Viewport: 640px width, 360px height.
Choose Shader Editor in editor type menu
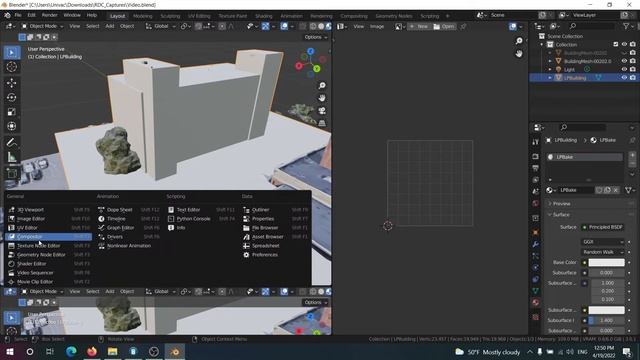point(49,264)
